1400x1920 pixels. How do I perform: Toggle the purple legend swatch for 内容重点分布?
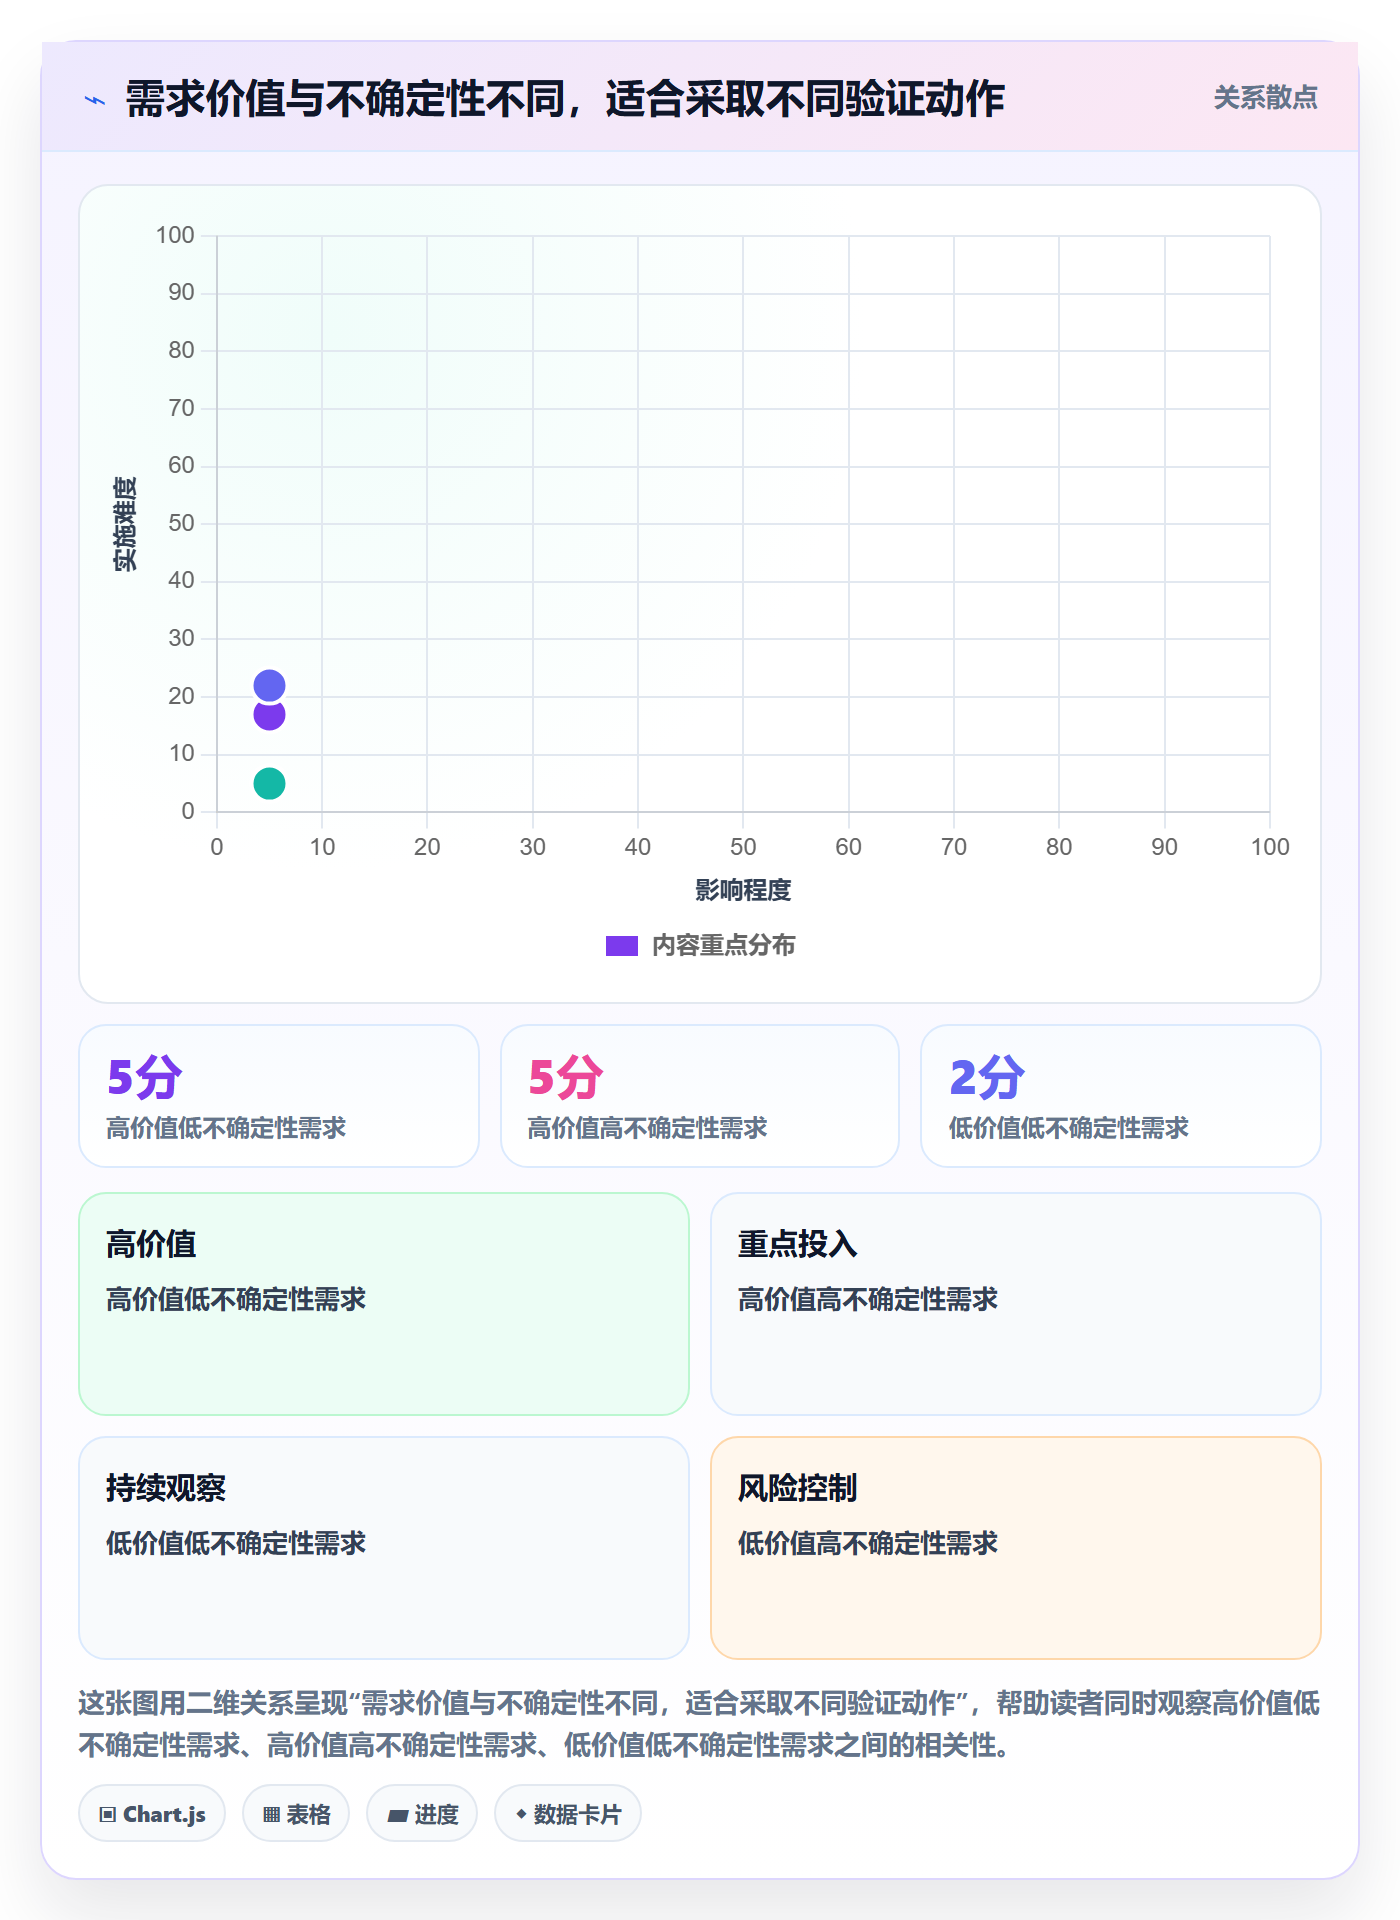(622, 946)
